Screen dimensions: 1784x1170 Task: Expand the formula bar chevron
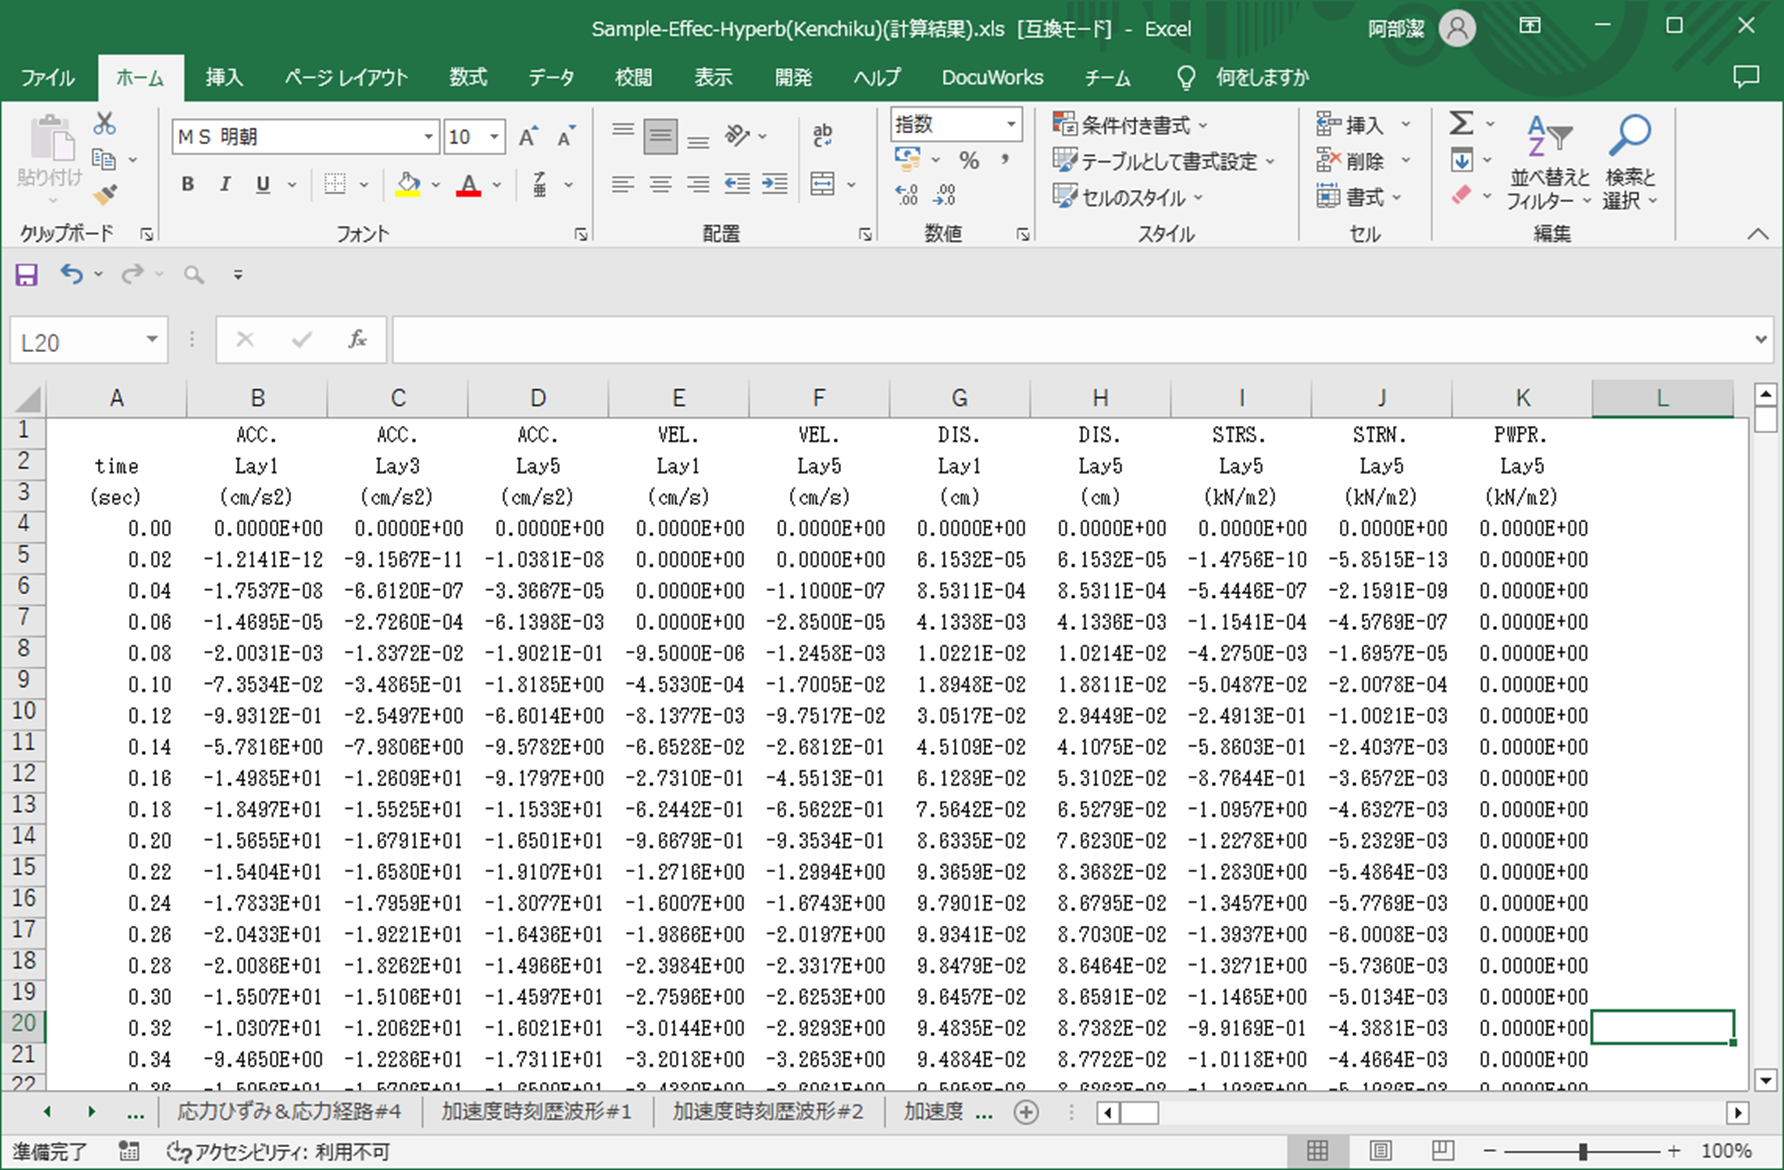(1760, 340)
